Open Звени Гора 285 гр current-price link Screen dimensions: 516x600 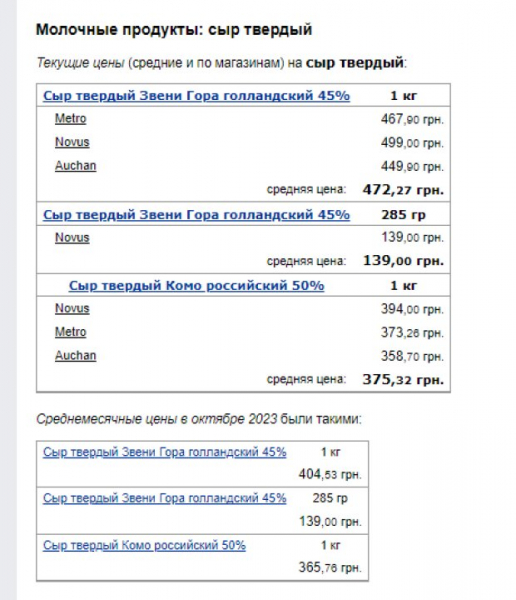point(196,215)
